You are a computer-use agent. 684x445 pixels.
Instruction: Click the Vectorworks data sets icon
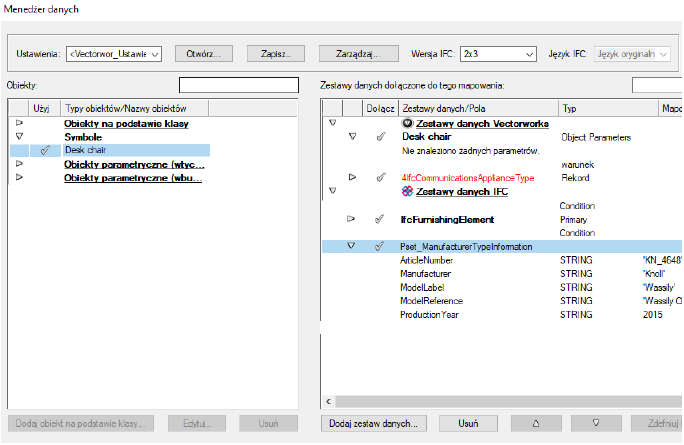pos(408,123)
